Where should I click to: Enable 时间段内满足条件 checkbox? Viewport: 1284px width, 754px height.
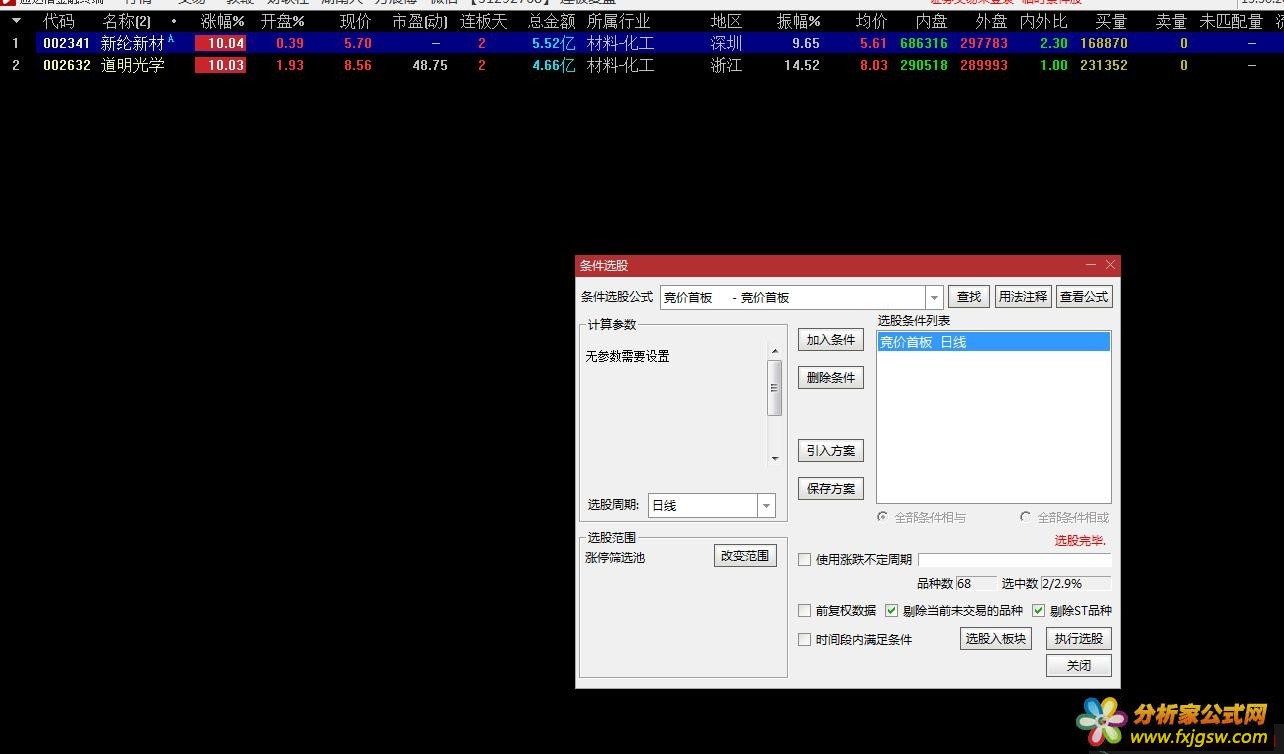pos(804,639)
